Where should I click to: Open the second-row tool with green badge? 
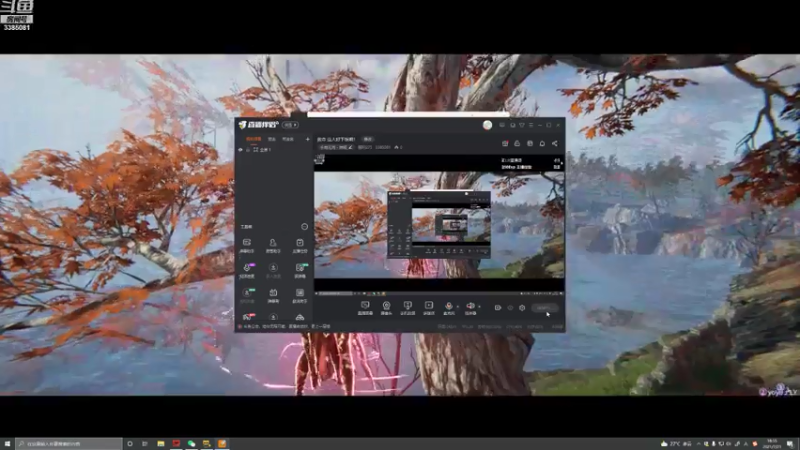(x=300, y=270)
